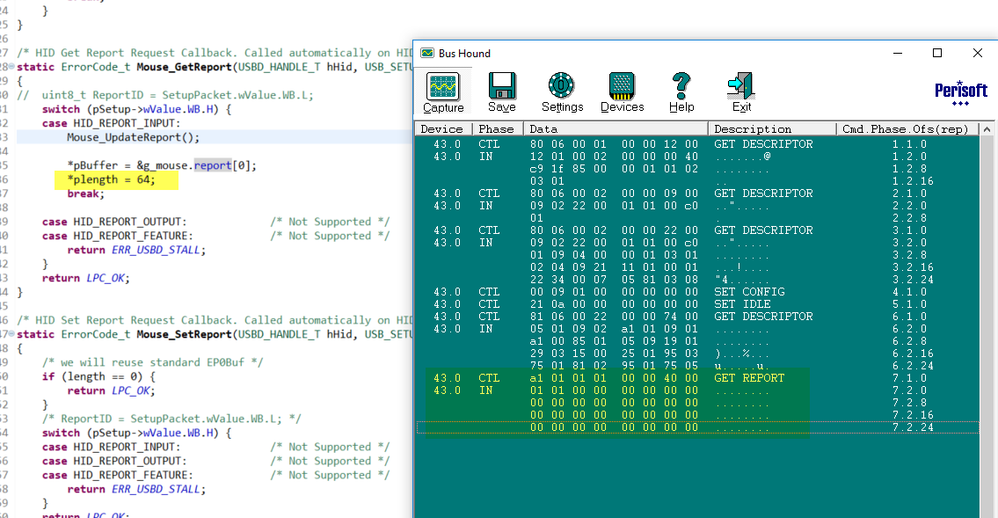This screenshot has height=518, width=998.
Task: Click 'case HID_REPORT_FEATURE:' in Mouse_SetReport
Action: click(118, 475)
